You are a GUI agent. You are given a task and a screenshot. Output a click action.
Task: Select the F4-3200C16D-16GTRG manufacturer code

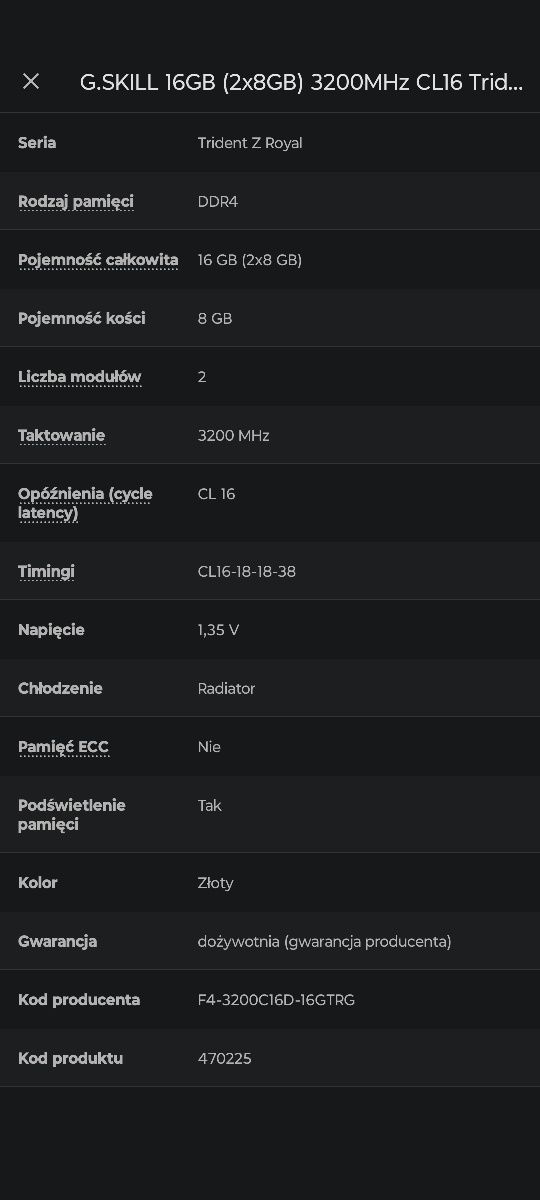coord(277,1000)
